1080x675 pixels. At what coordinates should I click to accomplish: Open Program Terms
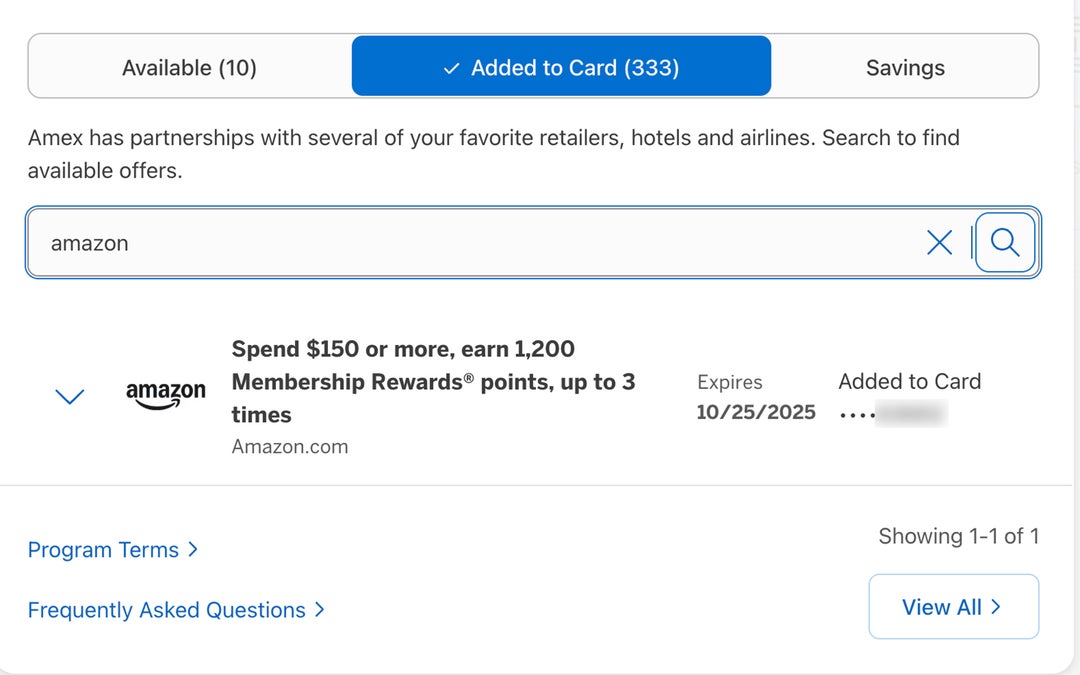click(103, 549)
